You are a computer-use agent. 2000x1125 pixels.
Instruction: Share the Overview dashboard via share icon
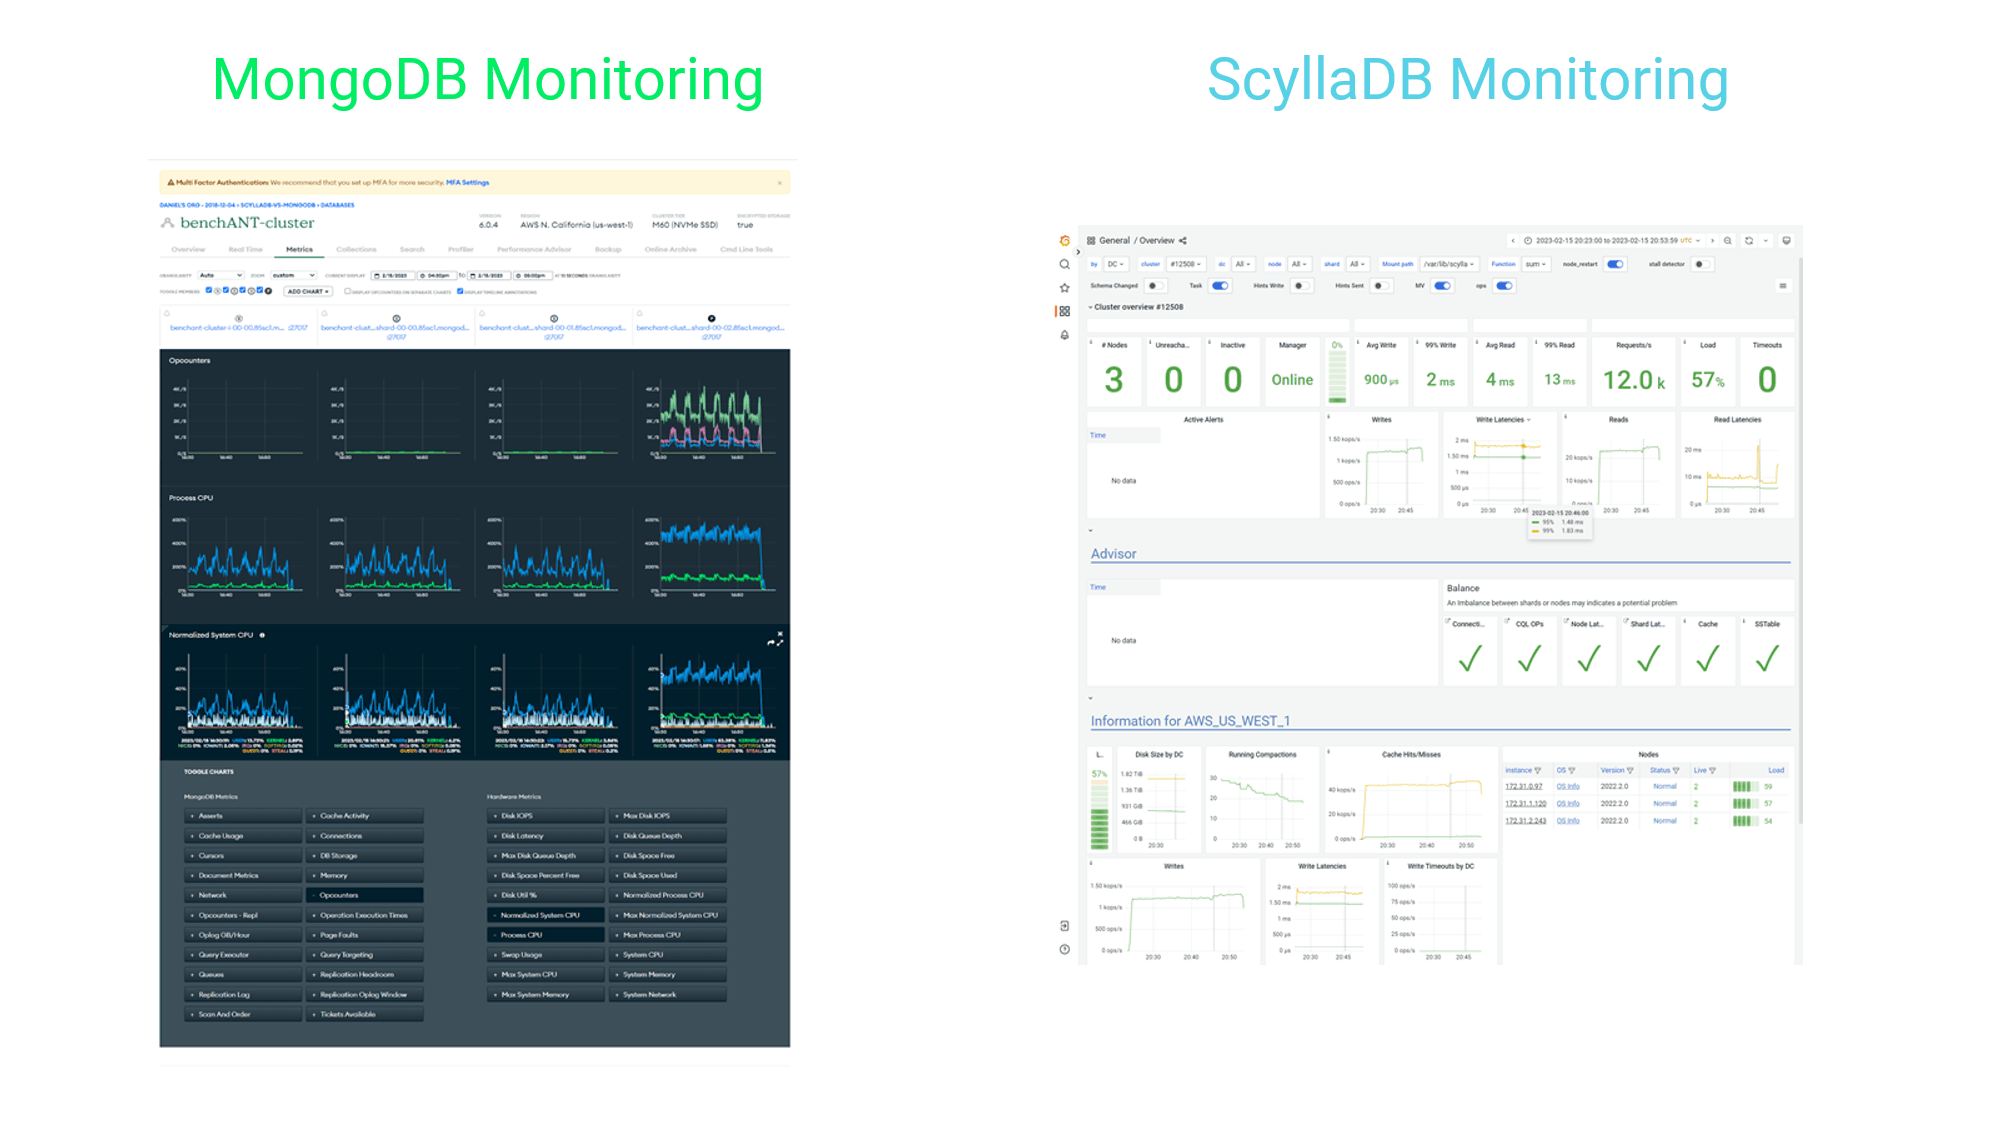point(1182,240)
